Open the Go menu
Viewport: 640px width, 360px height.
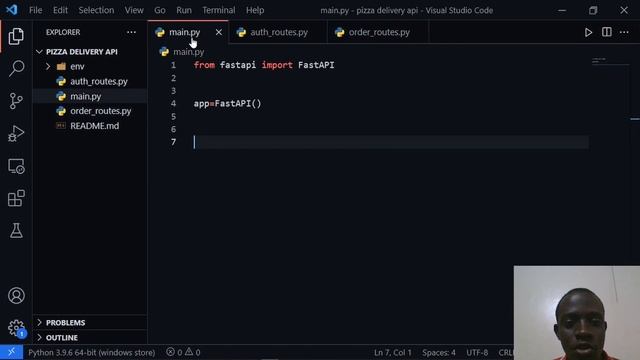pyautogui.click(x=160, y=10)
